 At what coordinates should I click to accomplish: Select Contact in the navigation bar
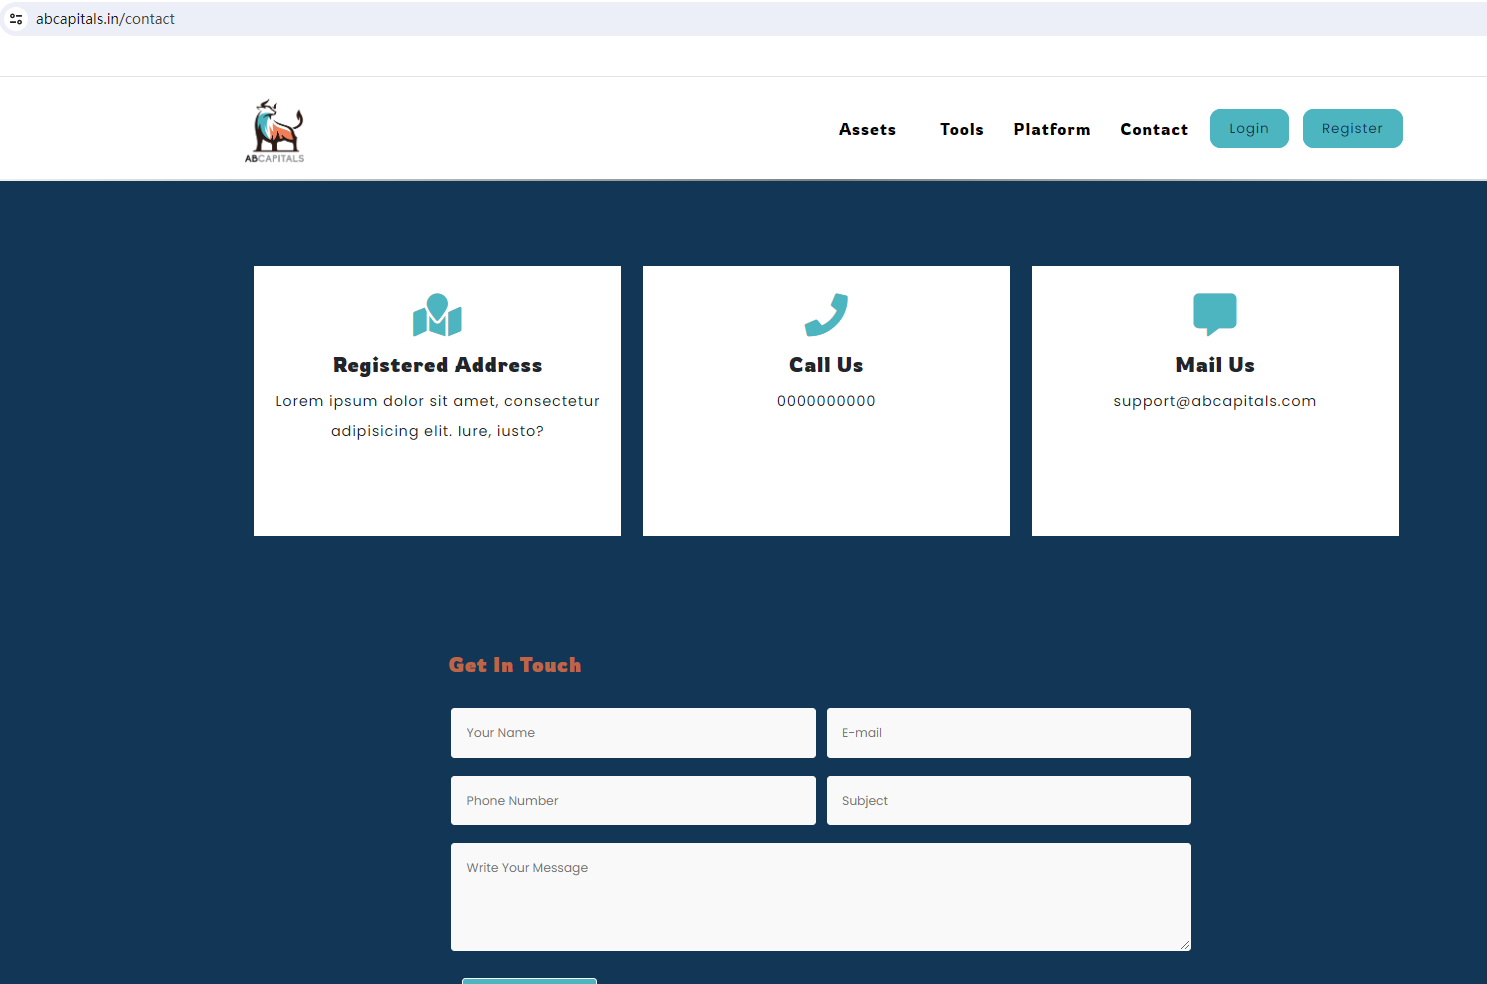(x=1154, y=129)
